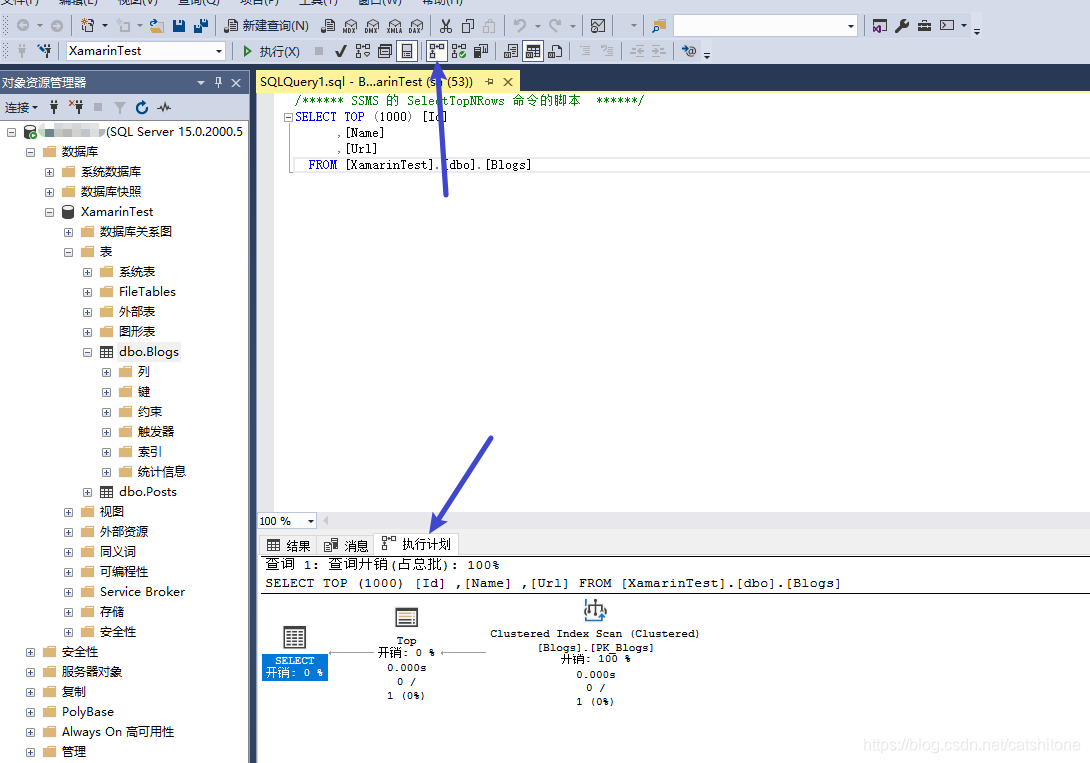
Task: Open the DMX query icon
Action: tap(372, 26)
